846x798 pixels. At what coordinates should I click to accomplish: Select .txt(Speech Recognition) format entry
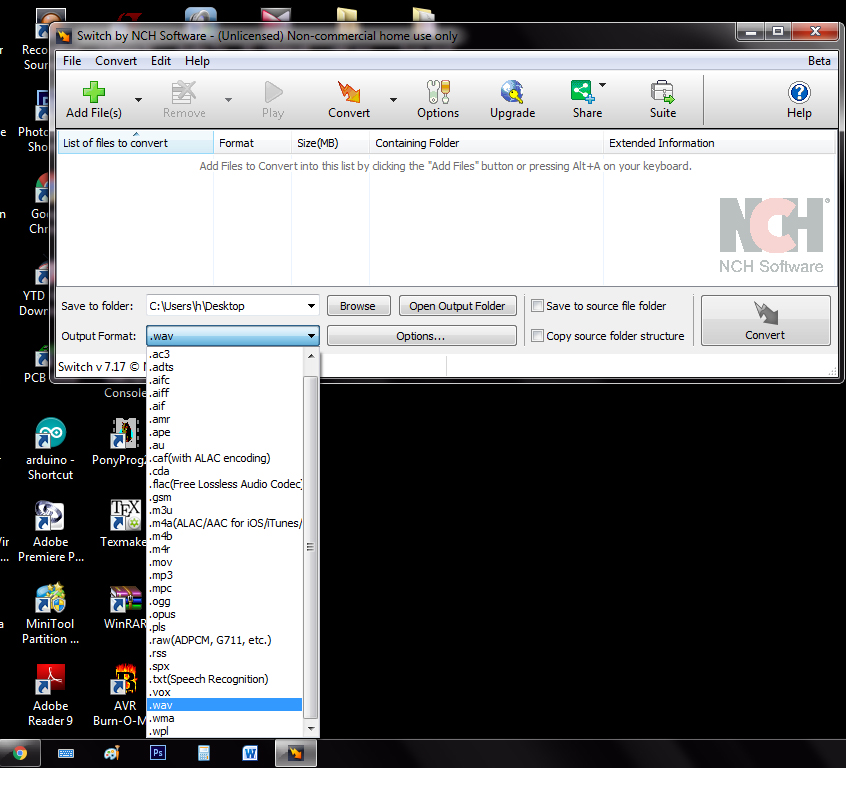(x=224, y=679)
